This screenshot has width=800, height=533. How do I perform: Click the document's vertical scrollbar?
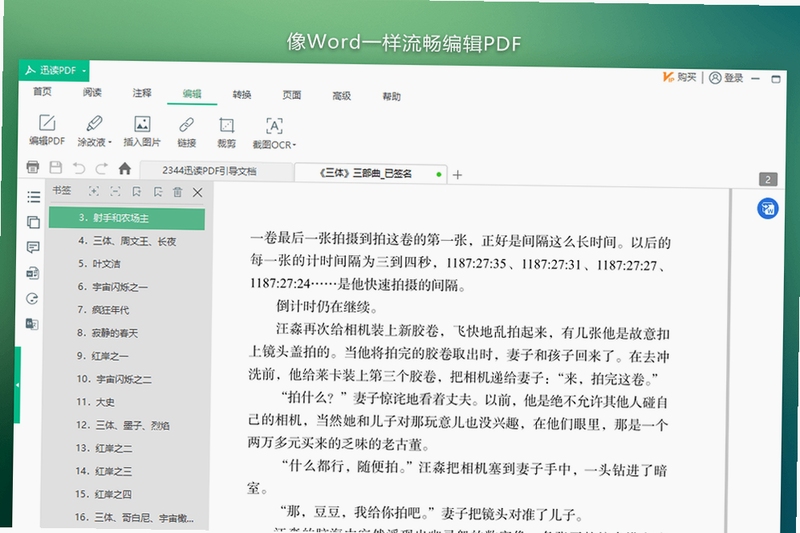[730, 361]
